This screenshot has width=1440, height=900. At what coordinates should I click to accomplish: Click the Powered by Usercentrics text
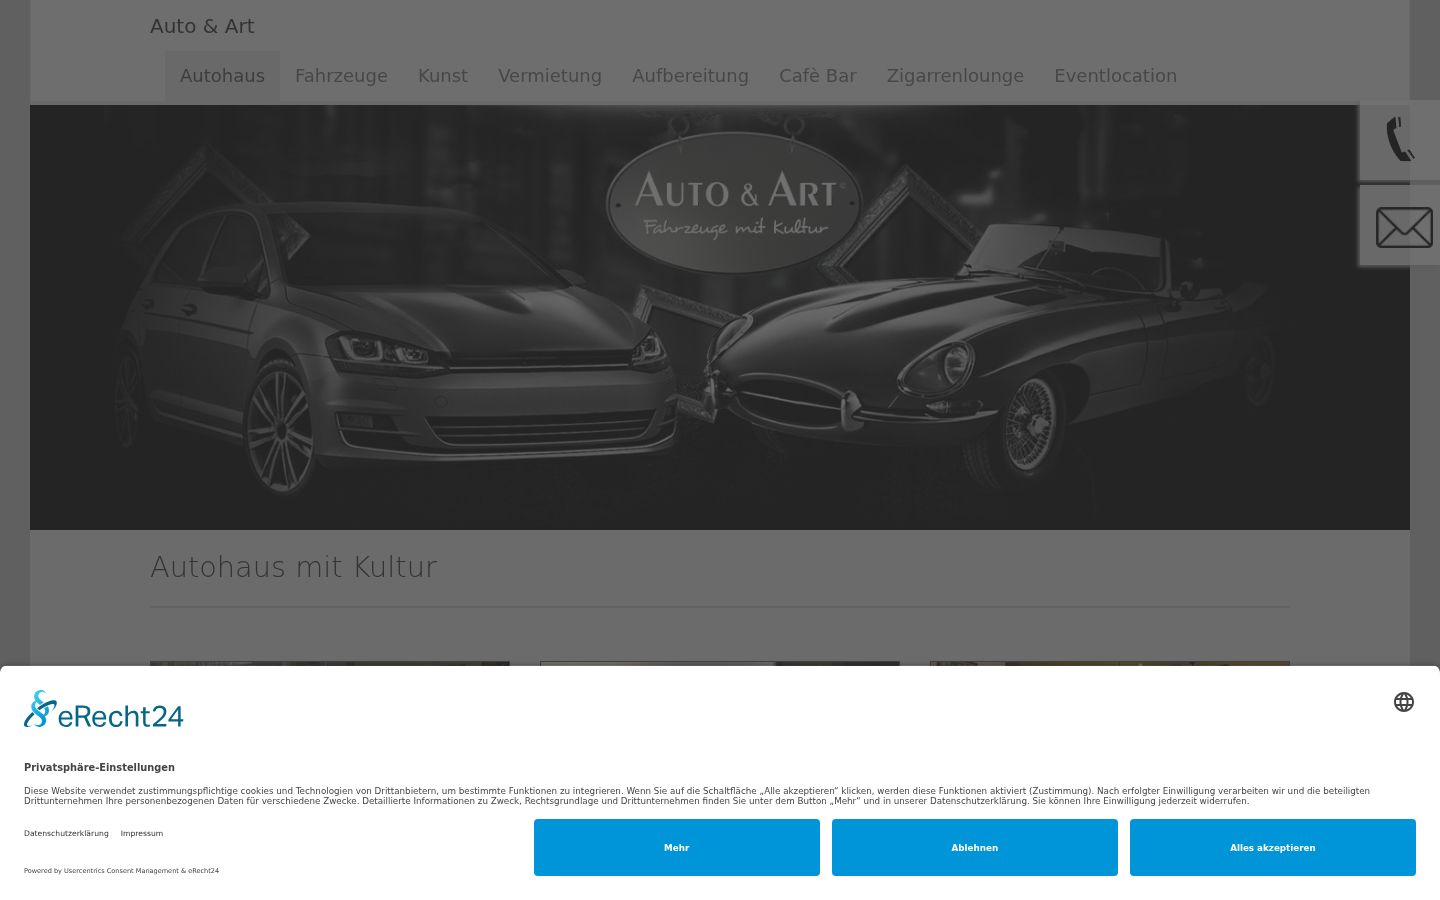click(121, 871)
